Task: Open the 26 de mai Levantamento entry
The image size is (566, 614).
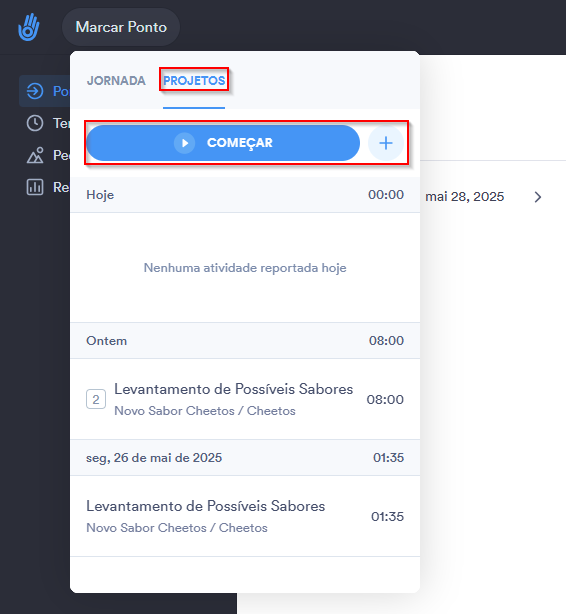Action: [x=245, y=516]
